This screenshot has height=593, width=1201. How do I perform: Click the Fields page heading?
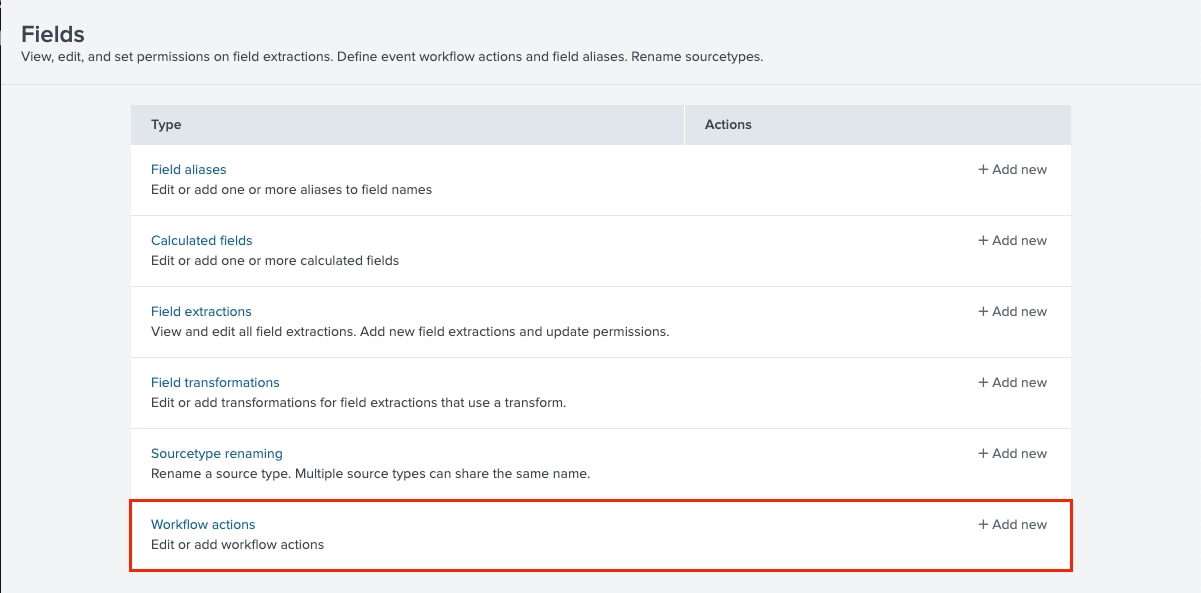53,34
